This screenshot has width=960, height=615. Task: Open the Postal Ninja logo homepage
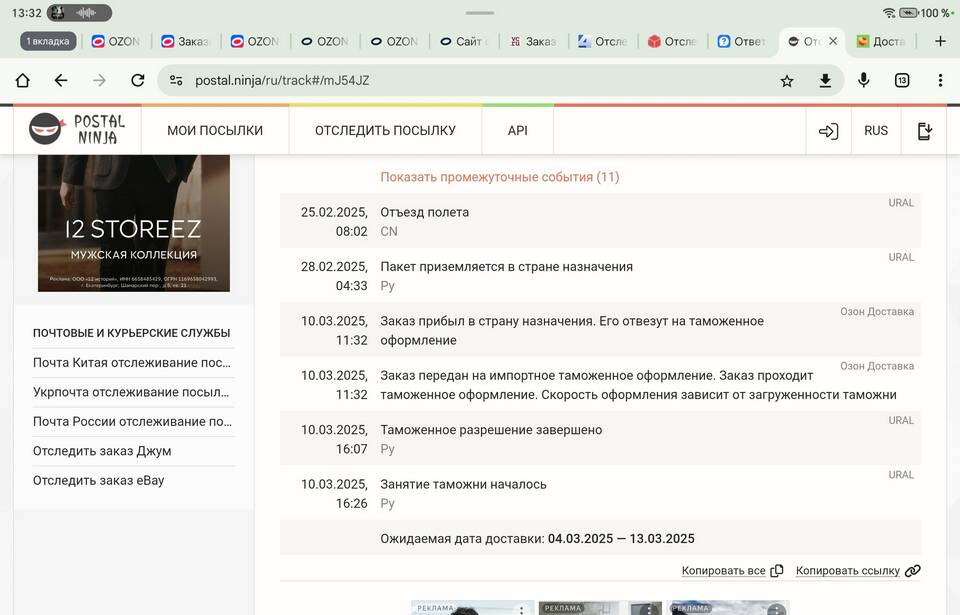(78, 130)
